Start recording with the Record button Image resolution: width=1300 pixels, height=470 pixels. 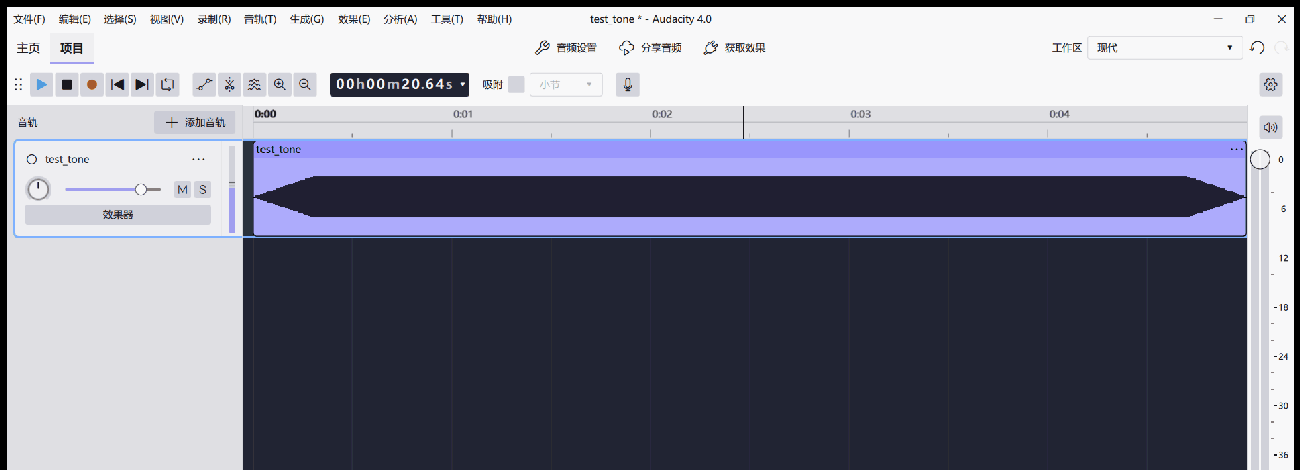[x=92, y=85]
